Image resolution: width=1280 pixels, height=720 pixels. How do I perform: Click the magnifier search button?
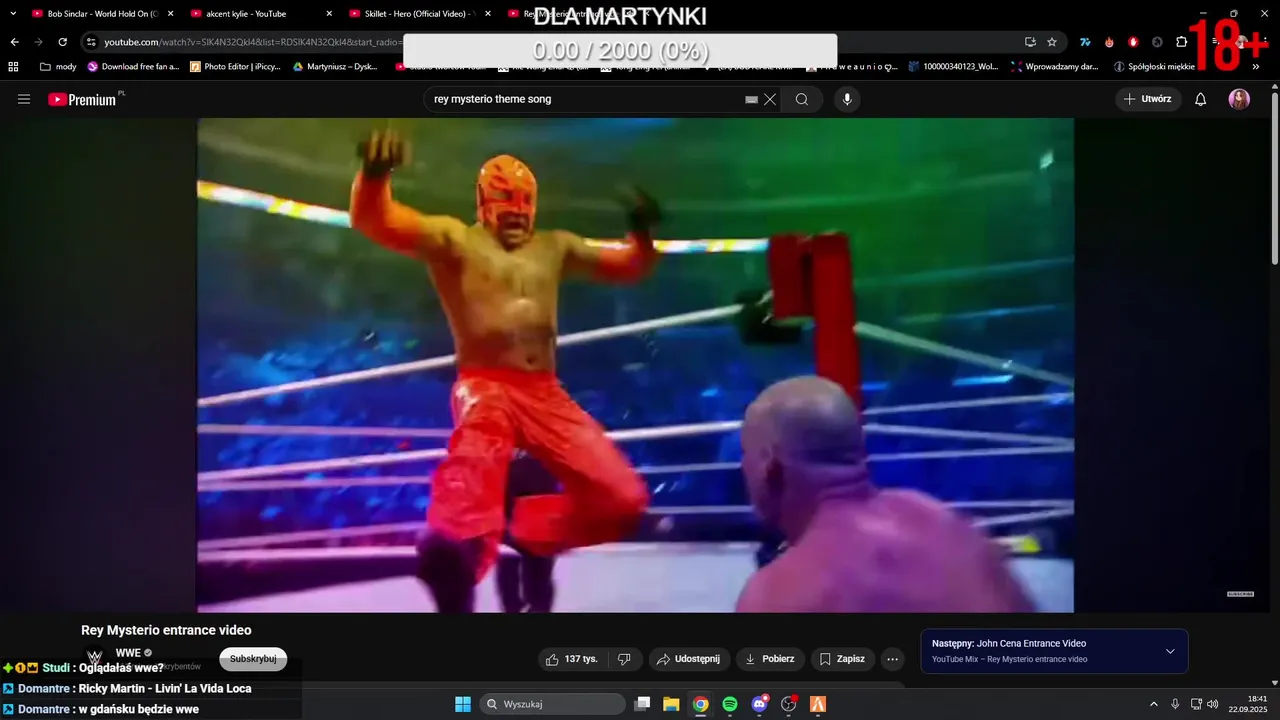point(802,99)
